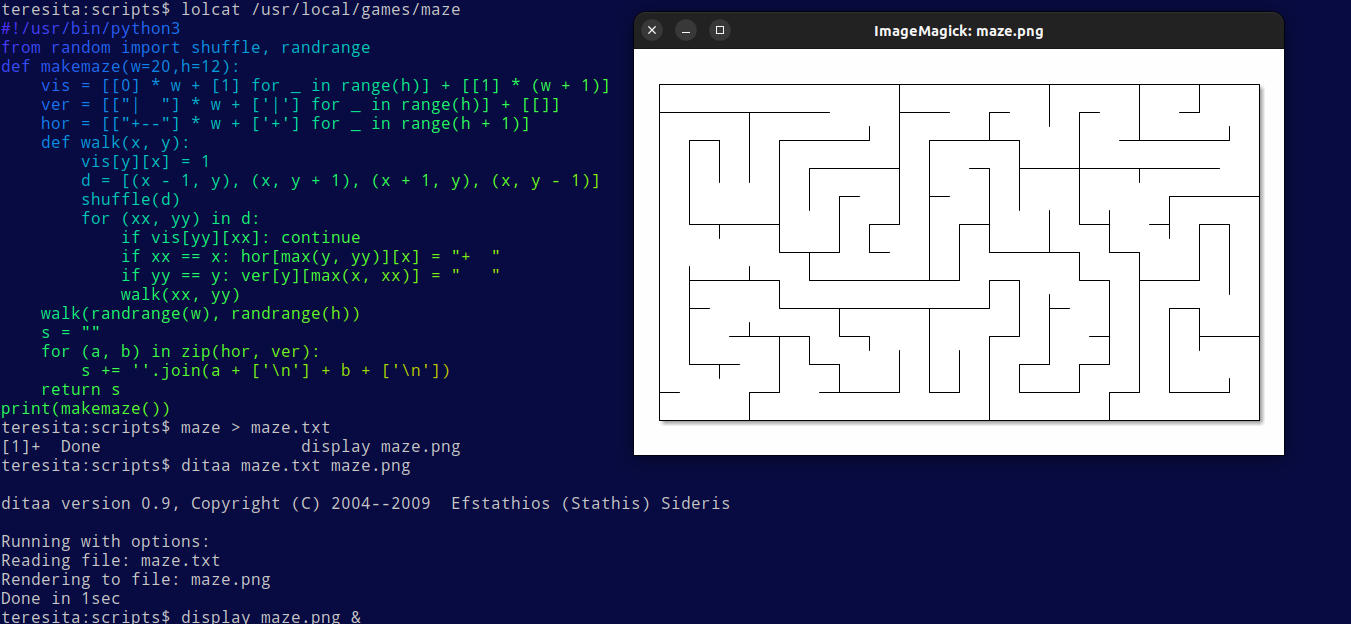Click the 'walk(xx, yy)' recursive call line
Image resolution: width=1351 pixels, height=624 pixels.
click(x=180, y=295)
